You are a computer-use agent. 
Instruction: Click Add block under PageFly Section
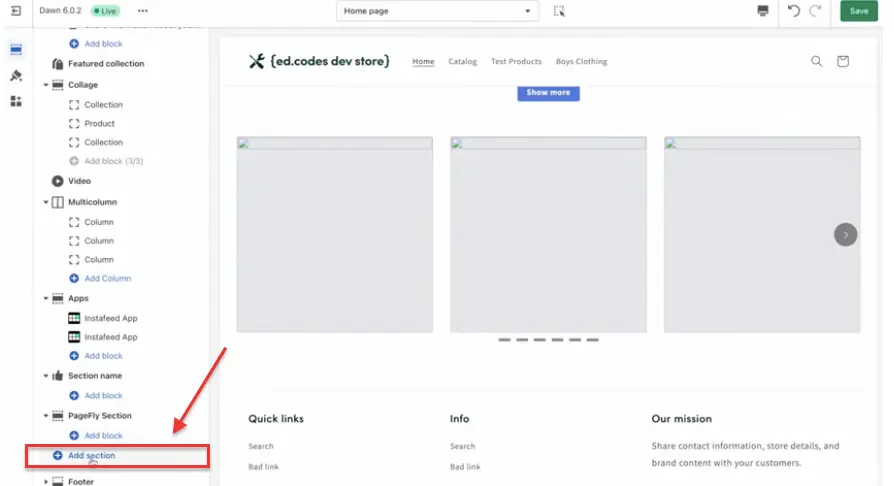point(103,435)
